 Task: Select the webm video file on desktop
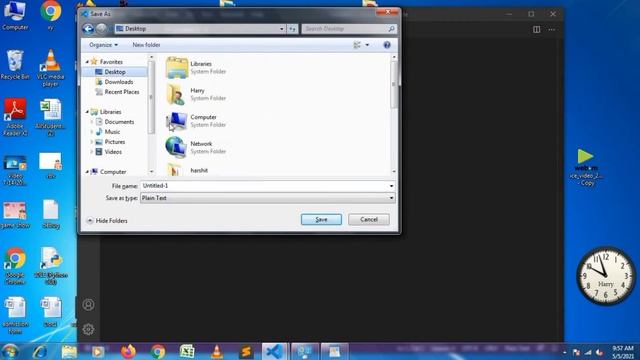pyautogui.click(x=587, y=168)
